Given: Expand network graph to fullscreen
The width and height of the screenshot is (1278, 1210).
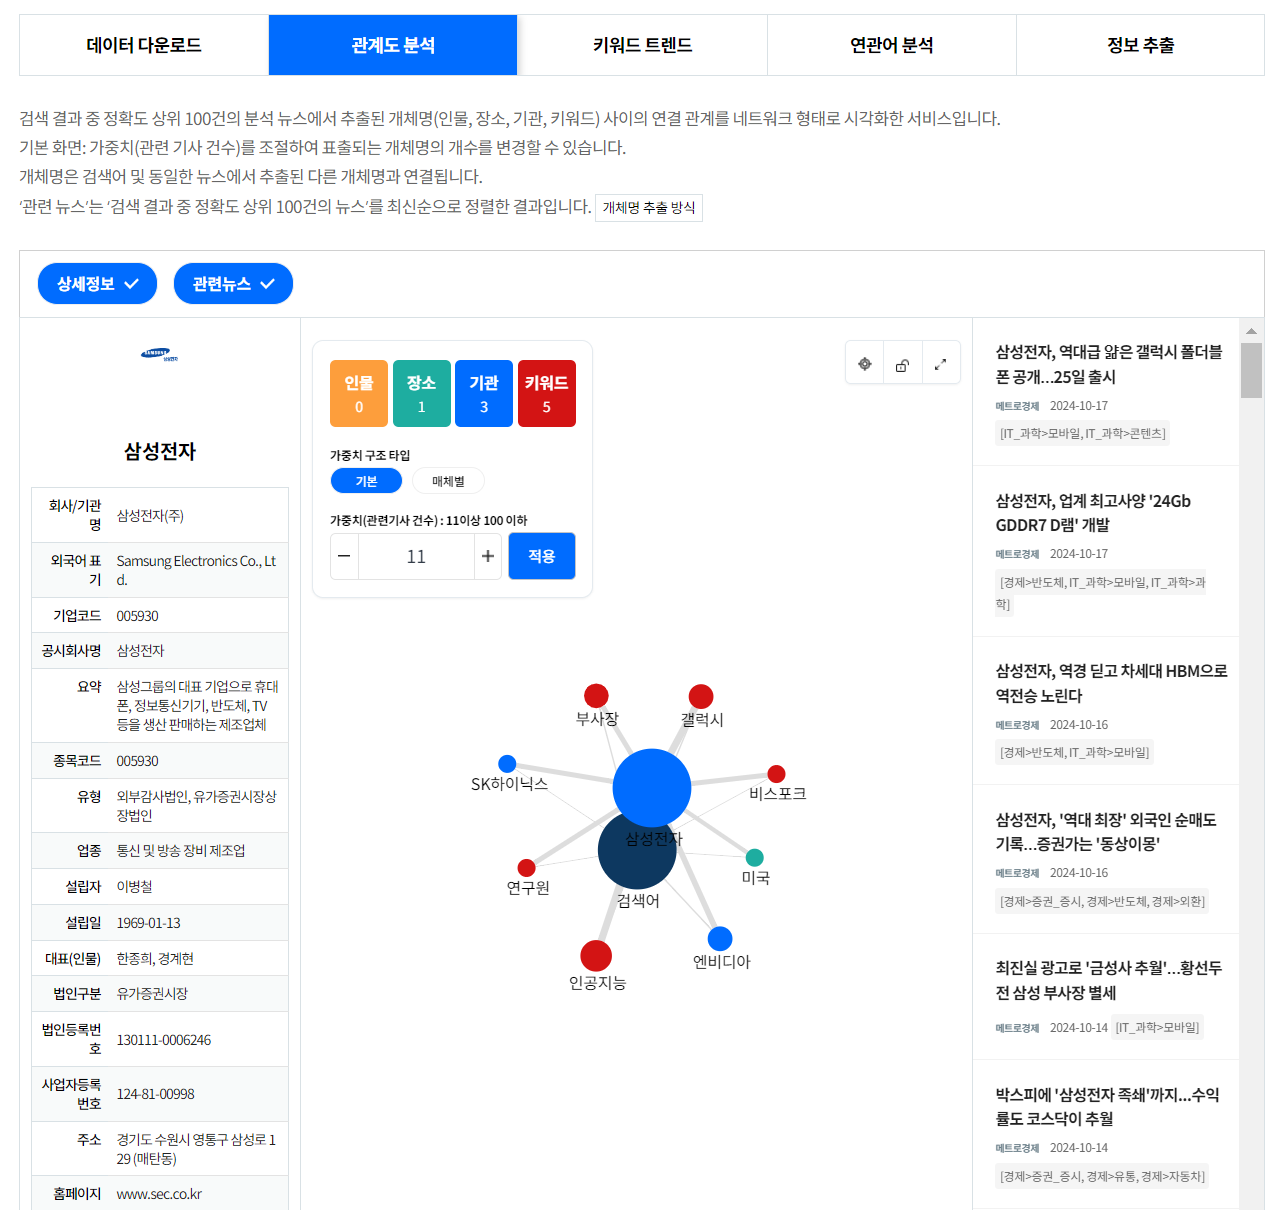Looking at the screenshot, I should (940, 365).
